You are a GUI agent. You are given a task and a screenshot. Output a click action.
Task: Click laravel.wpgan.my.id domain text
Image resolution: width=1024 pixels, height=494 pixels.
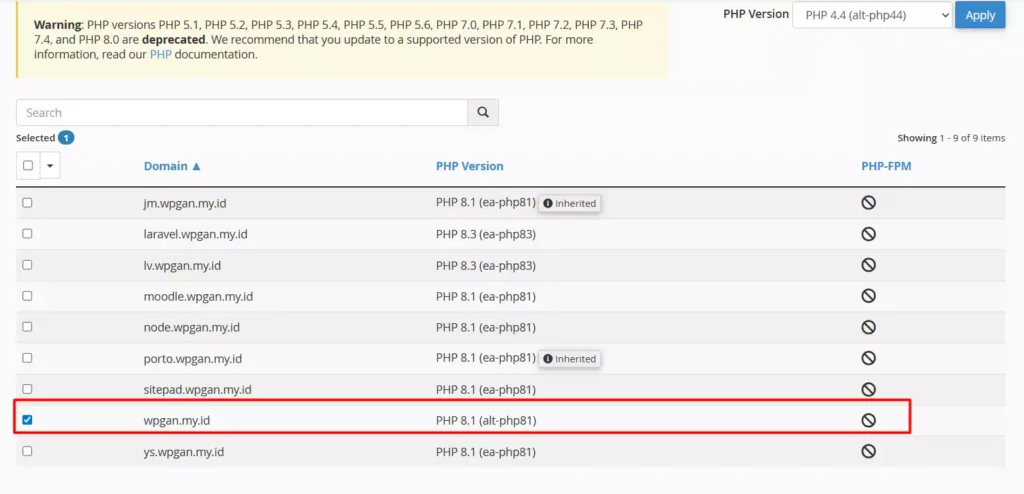point(195,234)
